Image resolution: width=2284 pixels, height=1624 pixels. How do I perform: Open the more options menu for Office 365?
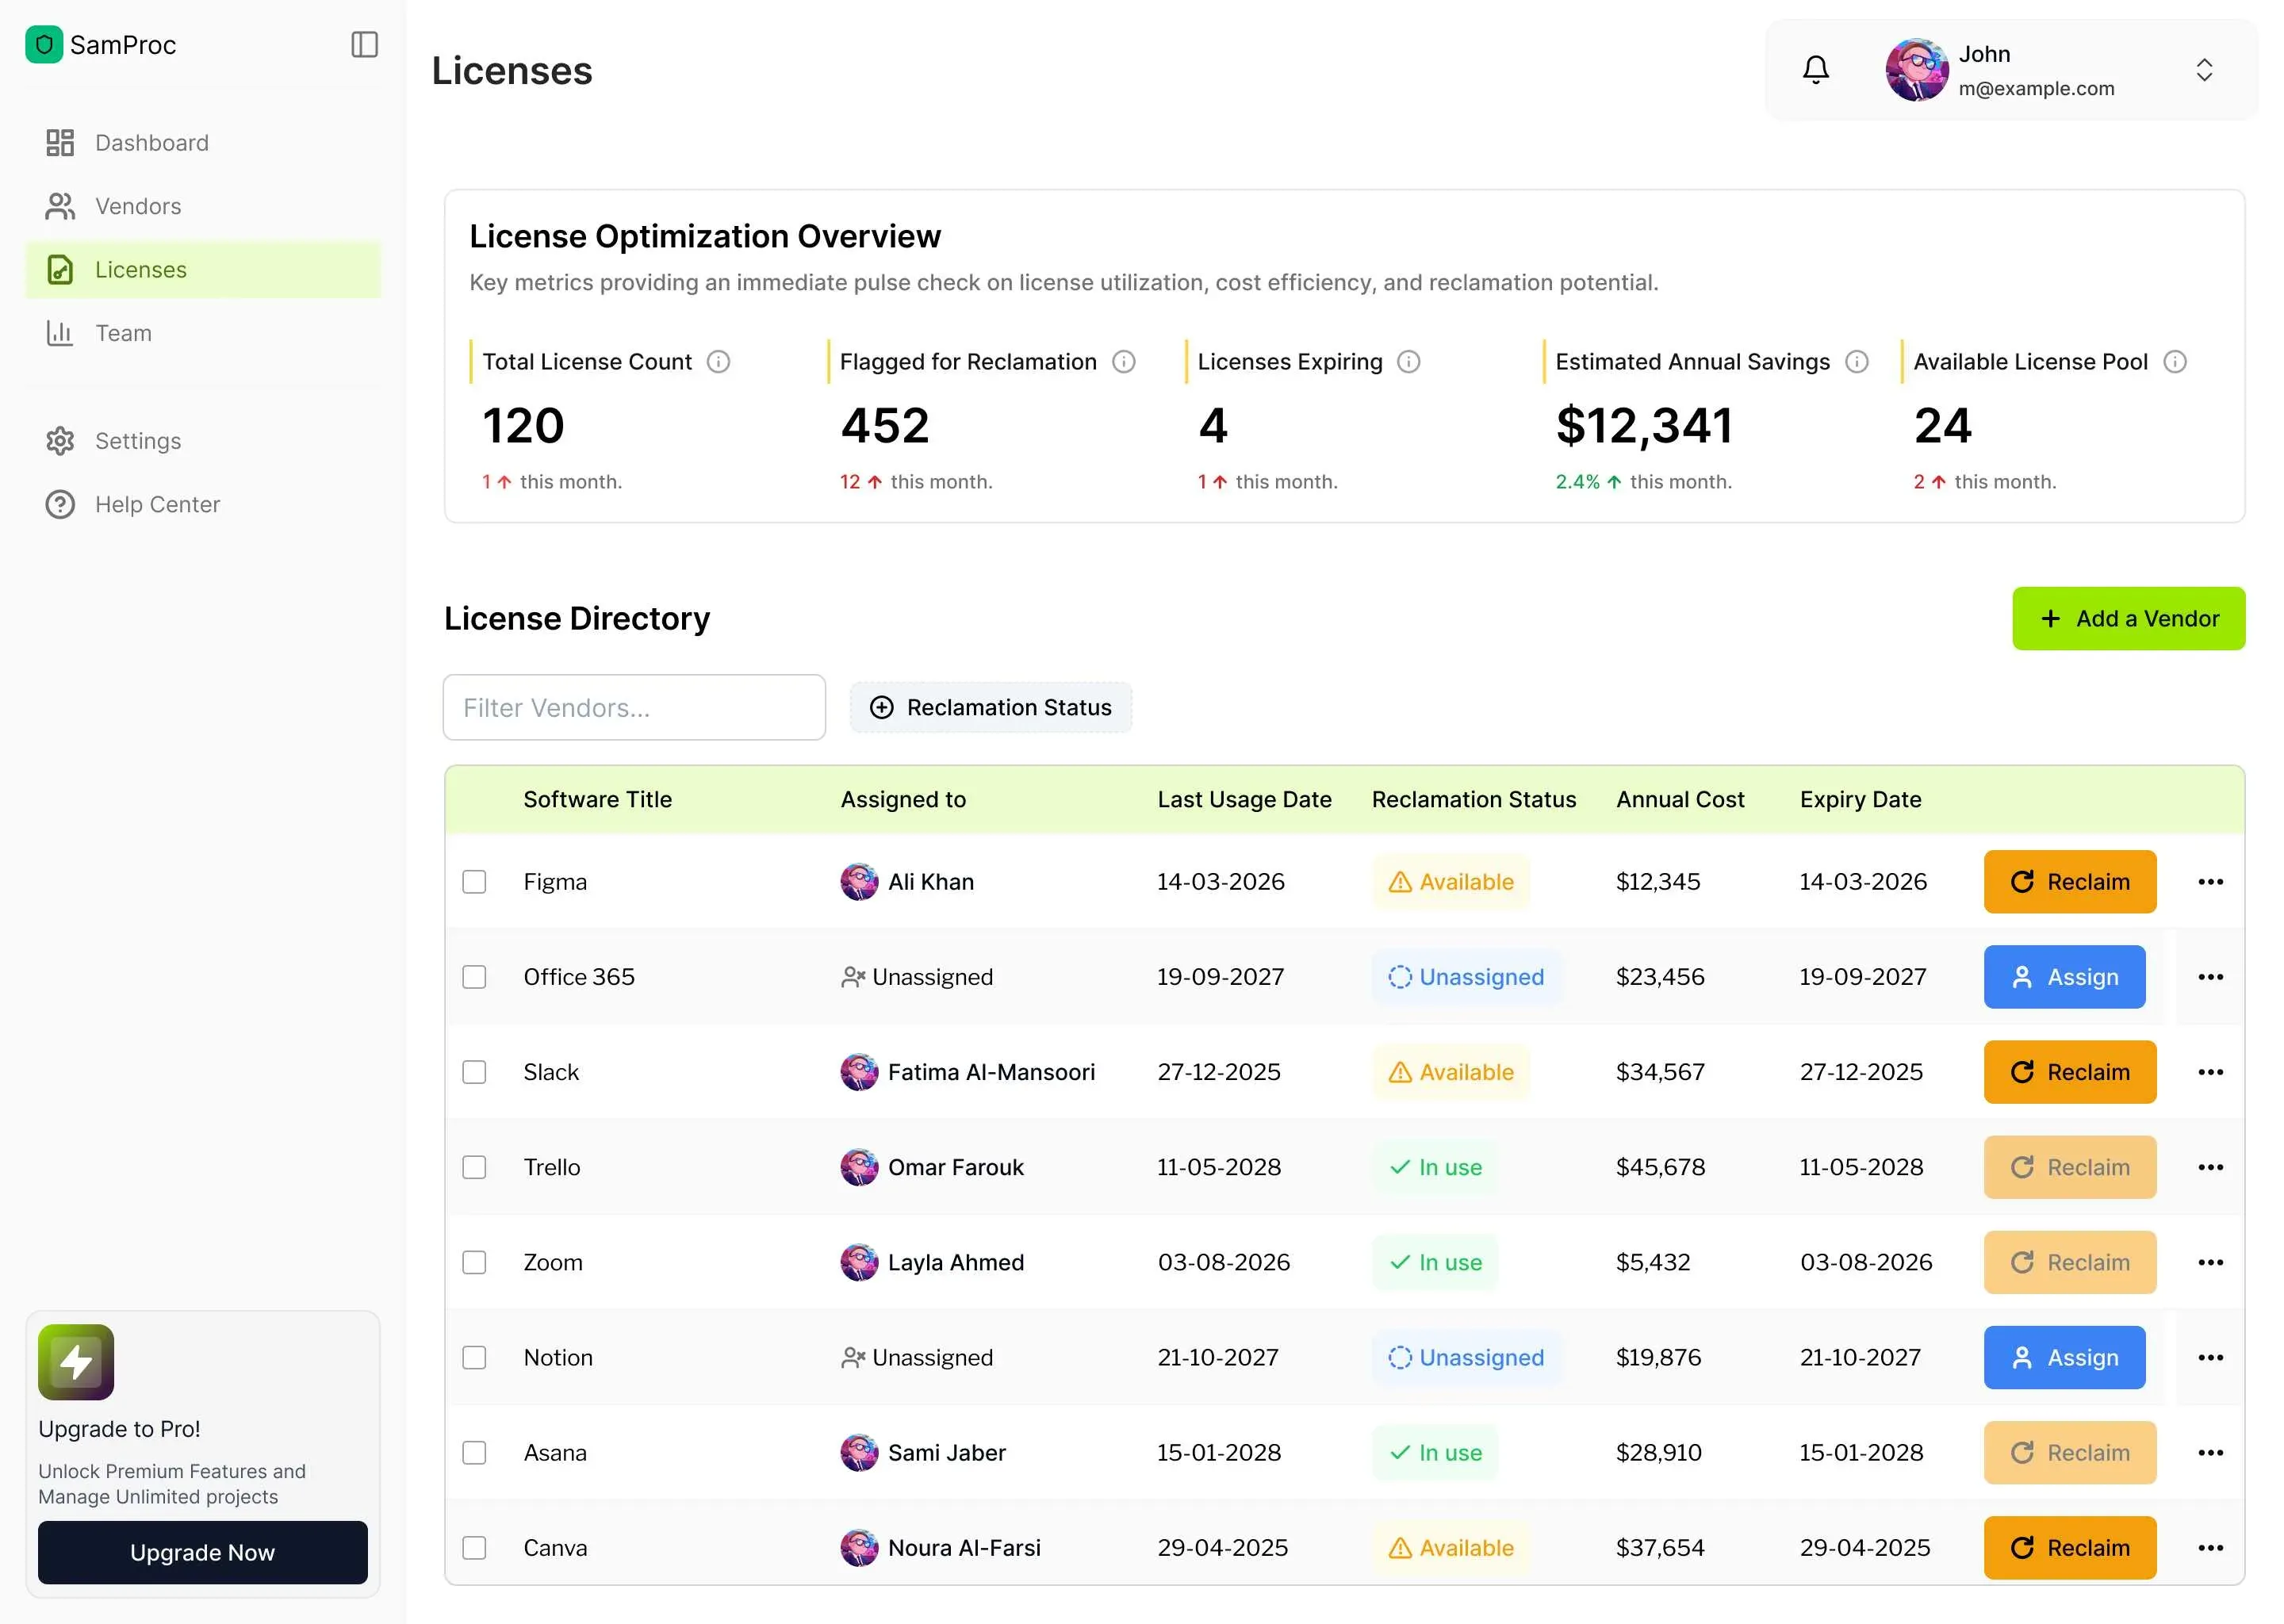click(2210, 977)
